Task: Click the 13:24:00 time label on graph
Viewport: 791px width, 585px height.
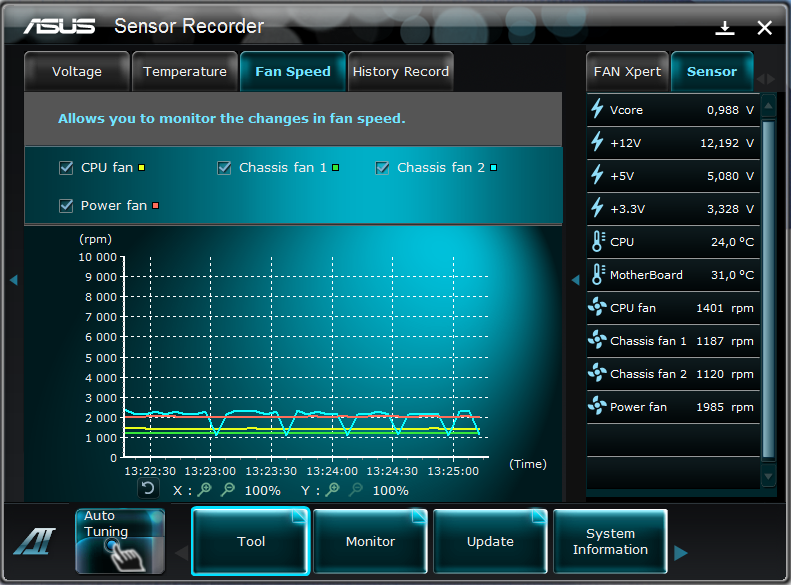Action: (332, 471)
